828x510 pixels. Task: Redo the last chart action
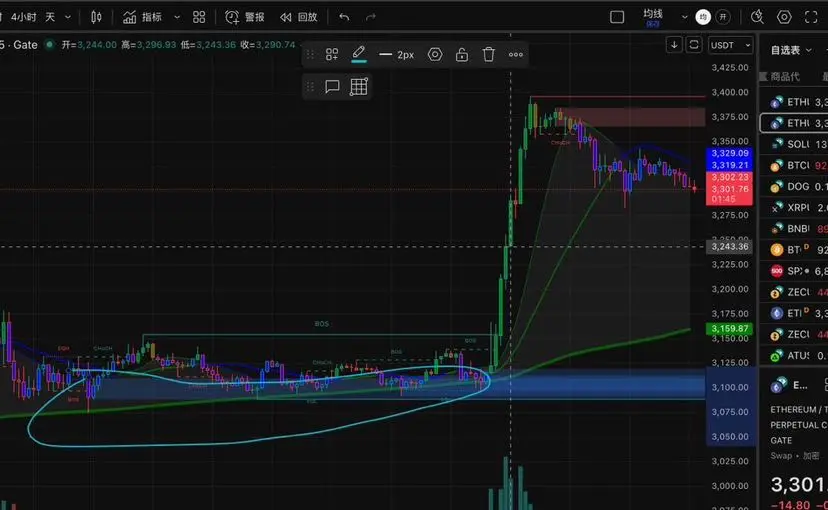point(371,17)
